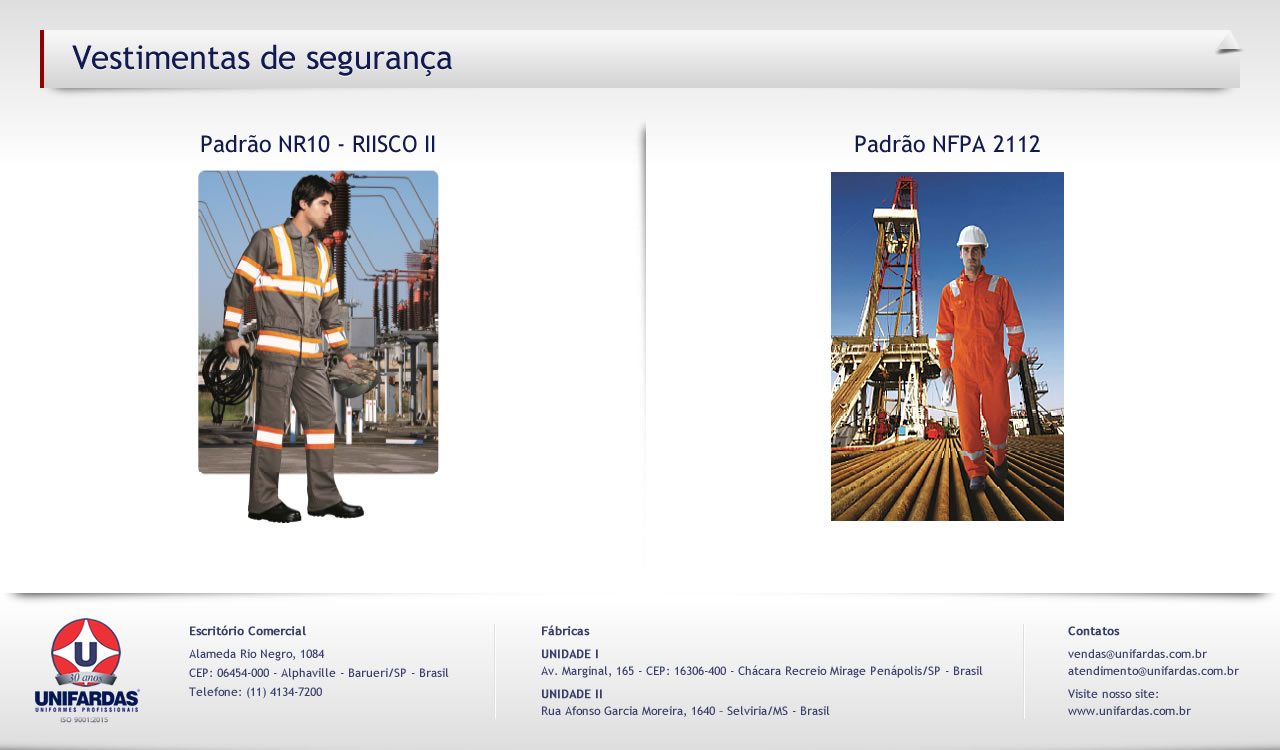Click the page curl corner icon

1227,42
